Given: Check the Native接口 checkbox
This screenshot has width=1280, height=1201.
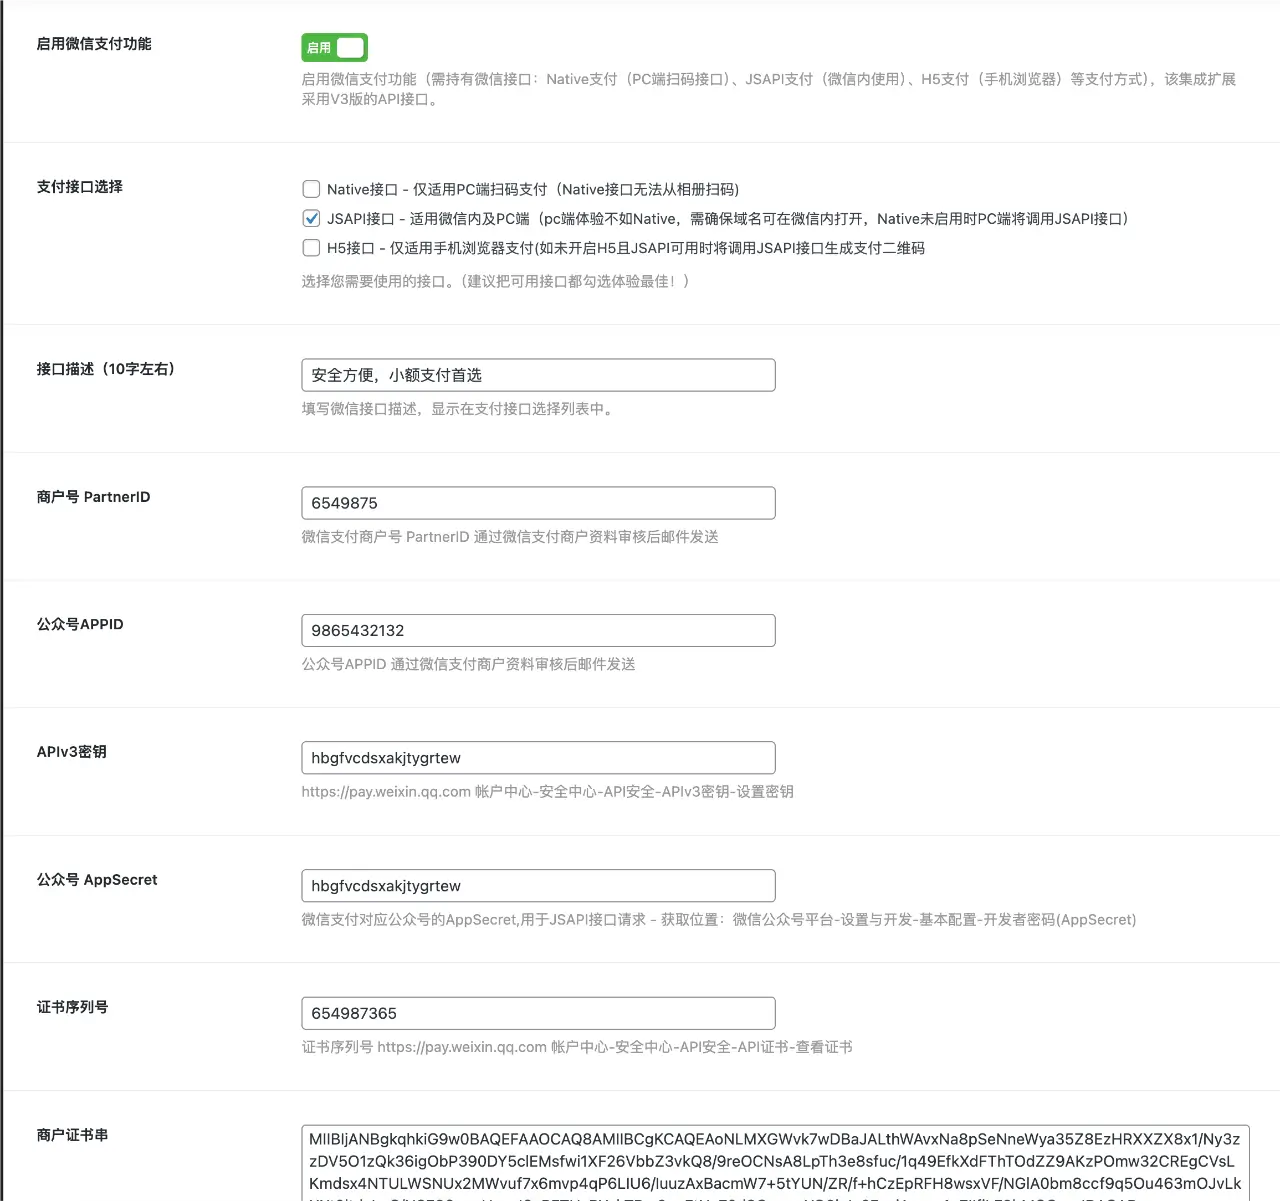Looking at the screenshot, I should (x=311, y=189).
